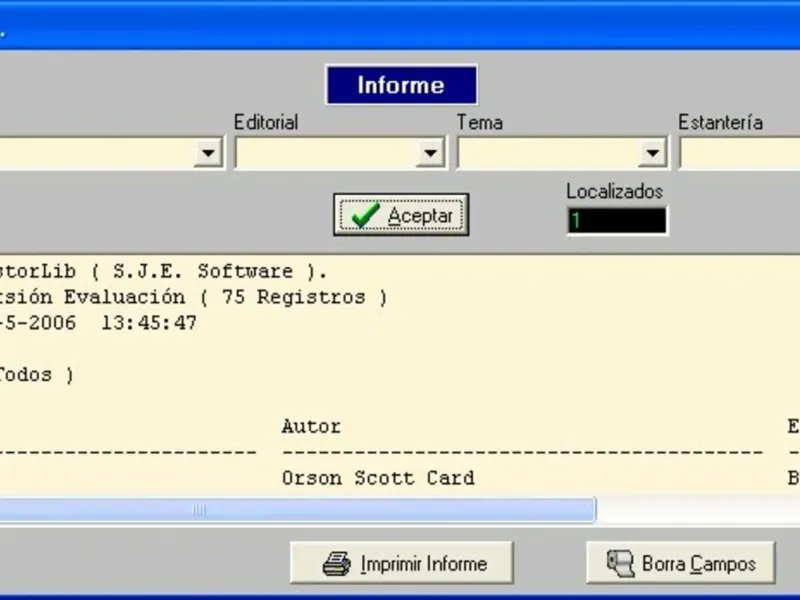The height and width of the screenshot is (600, 800).
Task: Open the Tema dropdown arrow
Action: click(x=653, y=153)
